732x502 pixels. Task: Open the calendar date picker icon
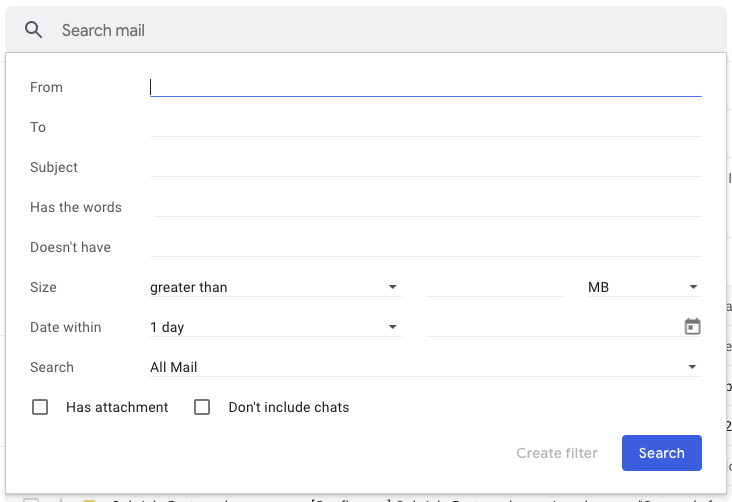(692, 327)
